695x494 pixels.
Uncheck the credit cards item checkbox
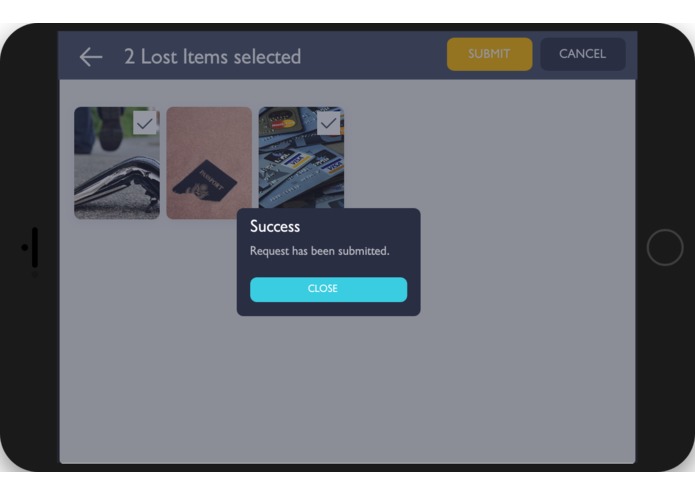coord(328,123)
